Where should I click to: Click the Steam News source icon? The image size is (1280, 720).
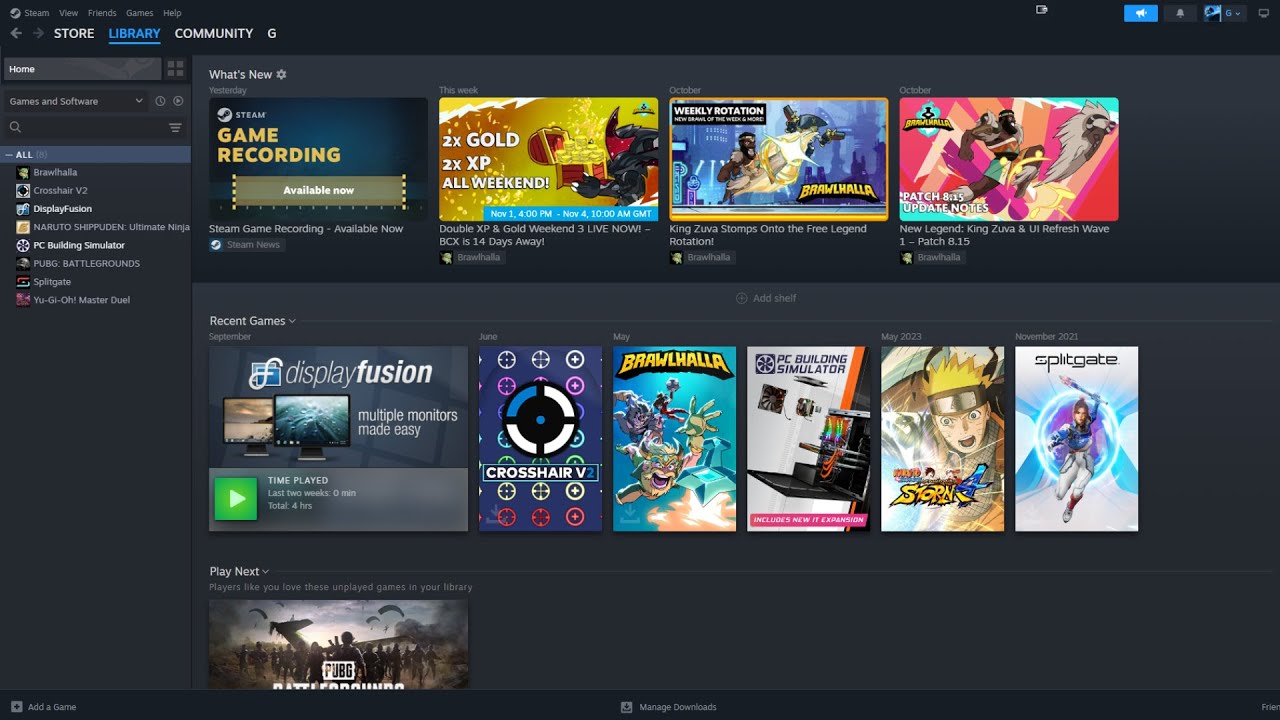(x=215, y=244)
